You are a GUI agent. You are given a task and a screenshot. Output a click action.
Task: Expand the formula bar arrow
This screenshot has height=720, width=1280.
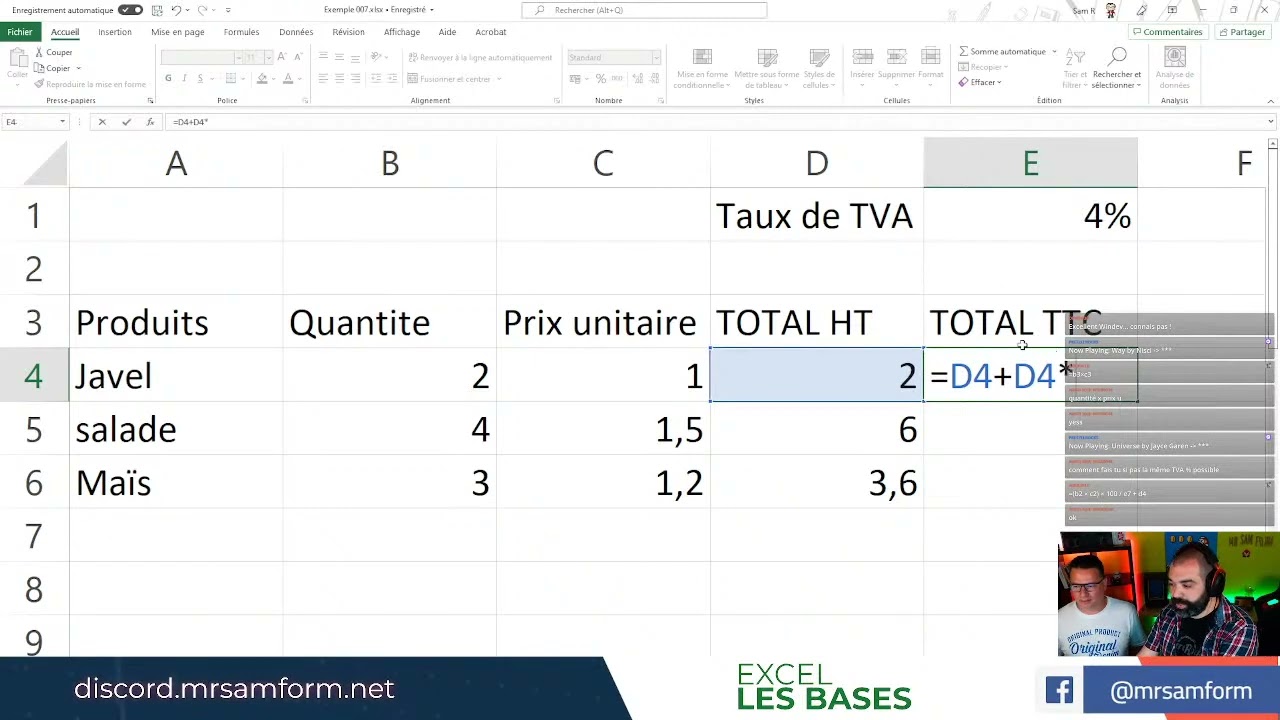coord(1271,122)
